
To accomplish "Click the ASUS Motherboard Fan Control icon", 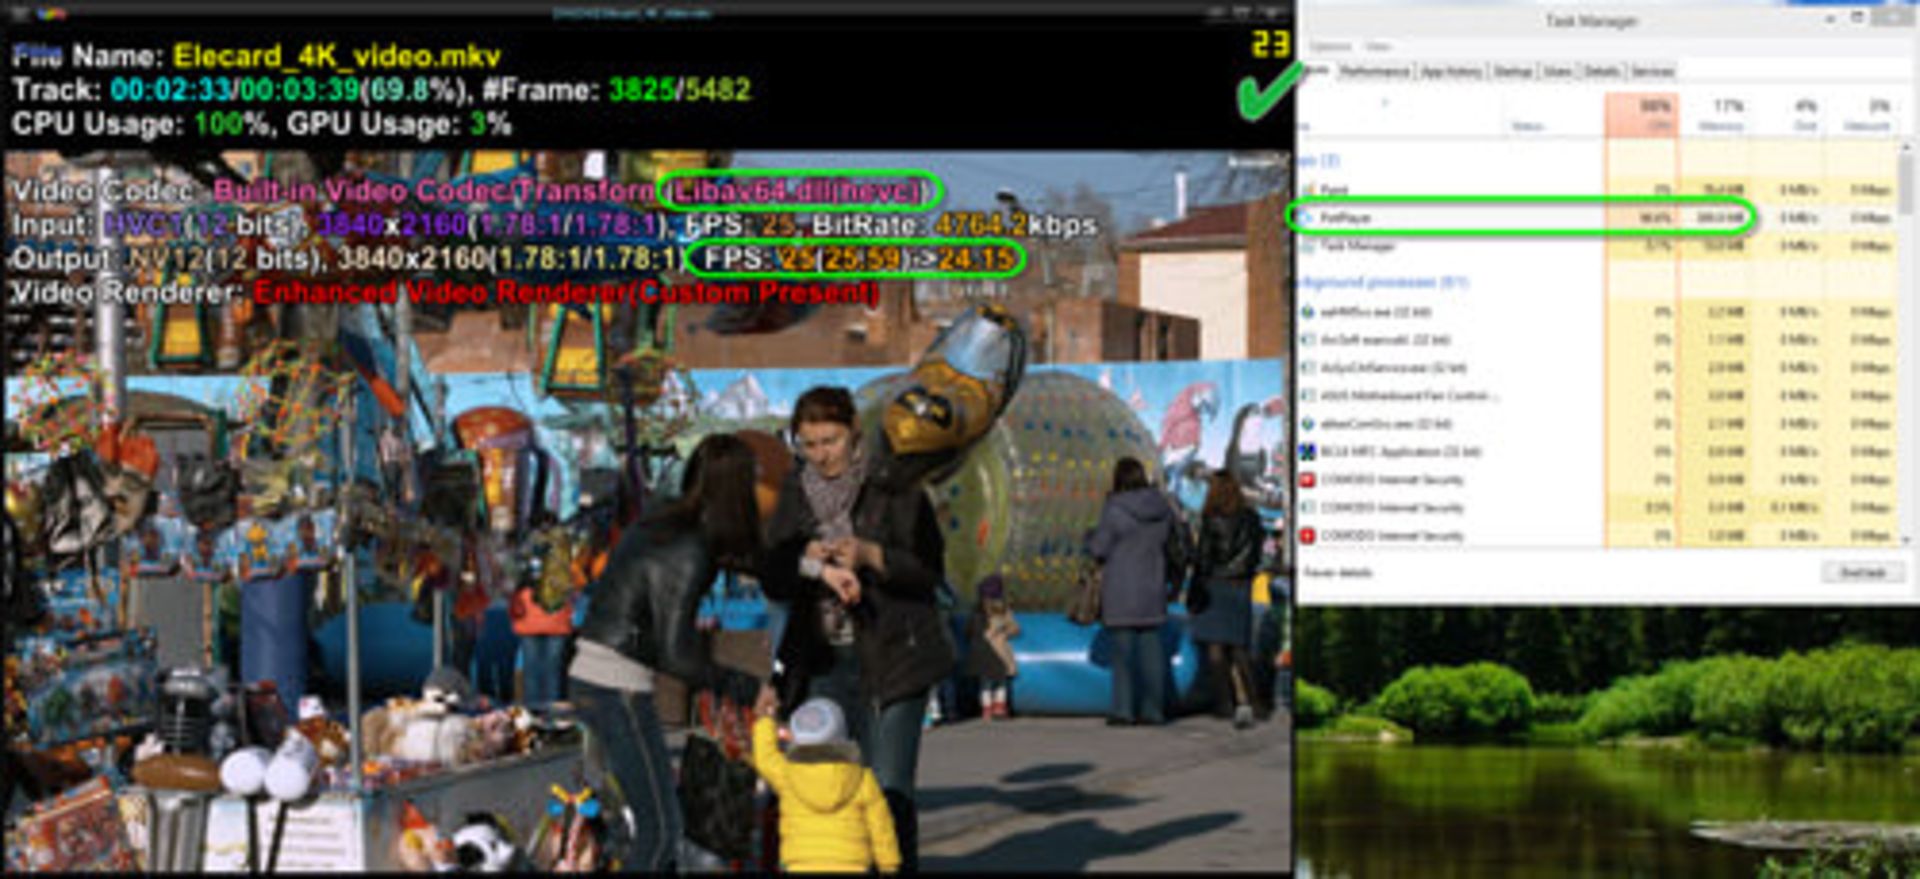I will [1307, 396].
